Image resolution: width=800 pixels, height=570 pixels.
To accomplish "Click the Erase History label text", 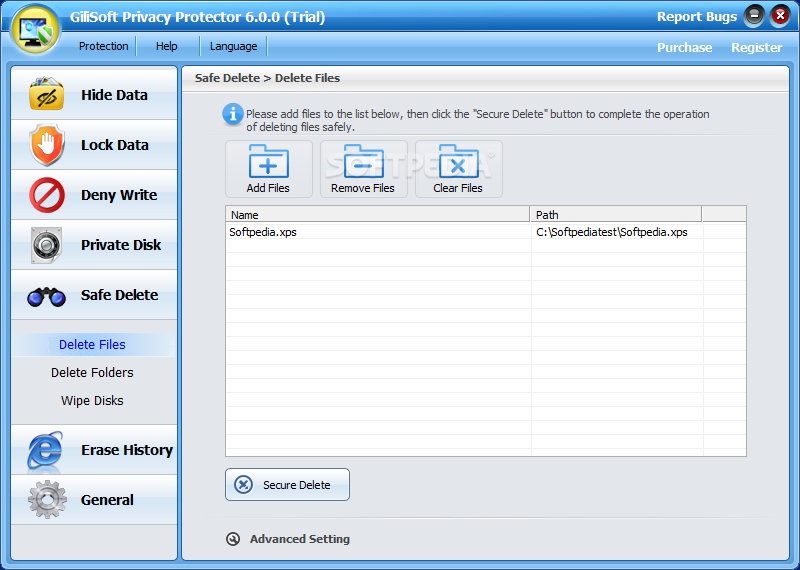I will (127, 450).
